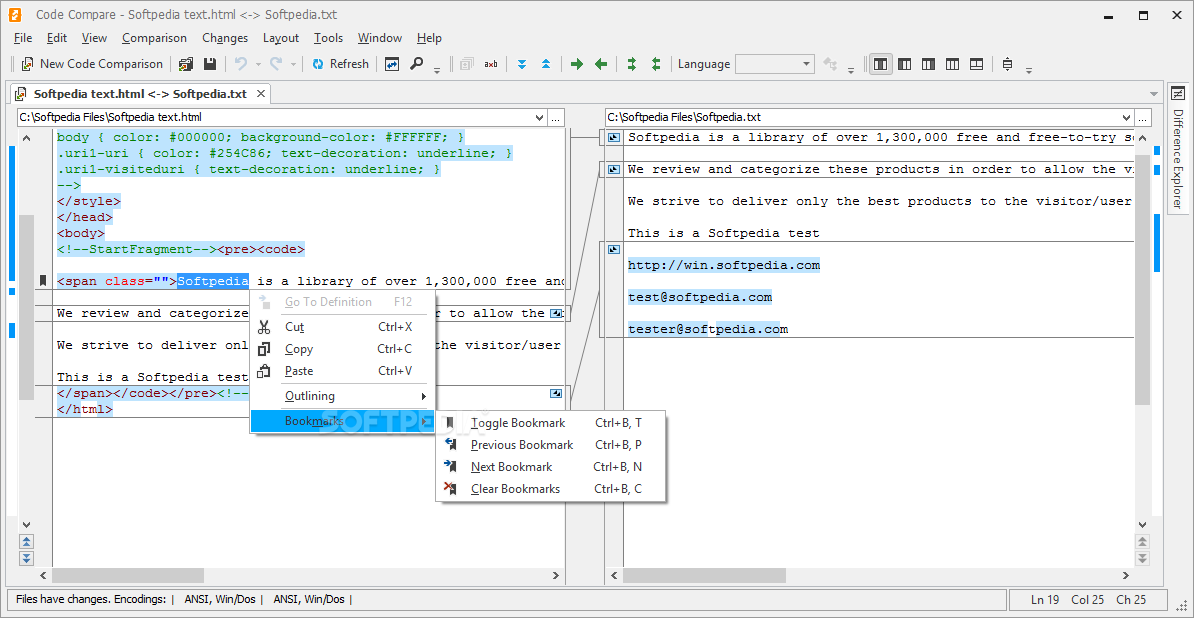Click left pane previous-change double-up button
This screenshot has height=618, width=1194.
point(27,542)
